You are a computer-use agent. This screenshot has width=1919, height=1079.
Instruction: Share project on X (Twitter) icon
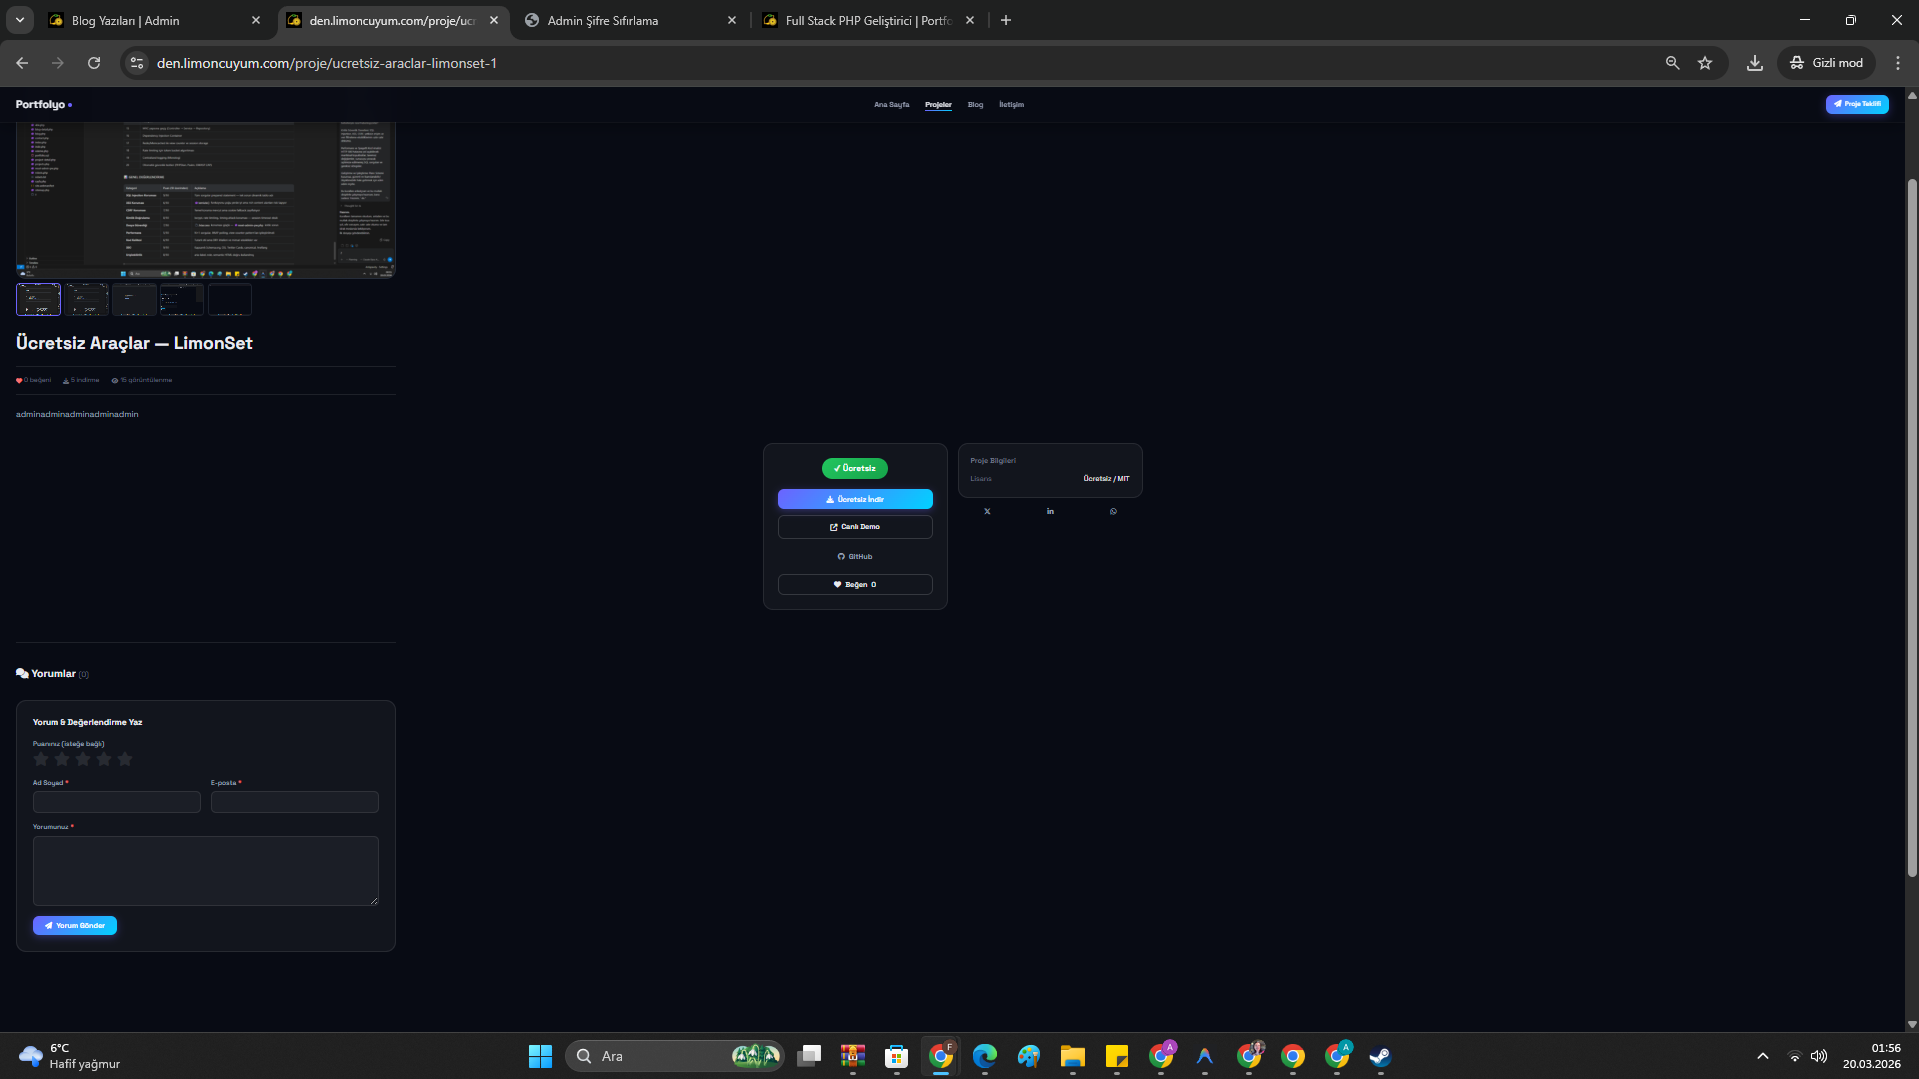tap(987, 511)
